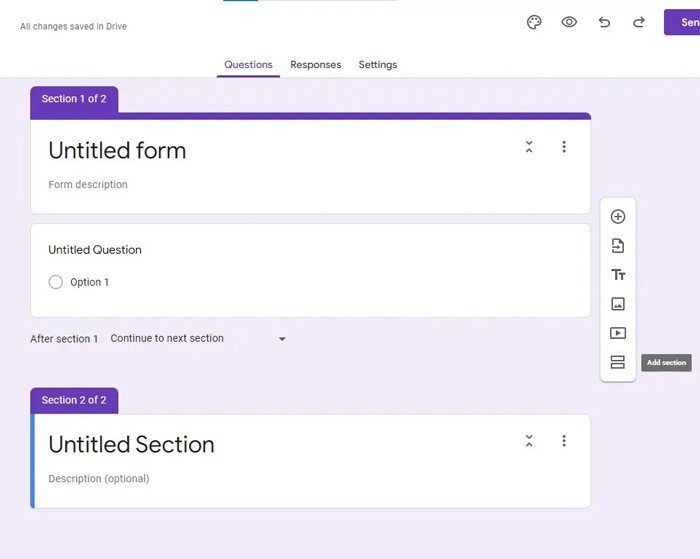Image resolution: width=700 pixels, height=559 pixels.
Task: Preview the form with eye icon
Action: [x=569, y=22]
